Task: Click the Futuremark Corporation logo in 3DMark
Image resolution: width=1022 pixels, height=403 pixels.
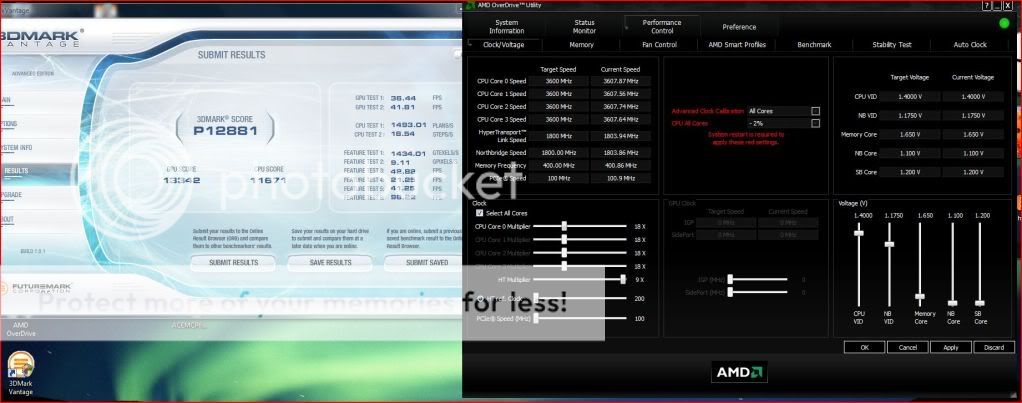Action: 36,288
